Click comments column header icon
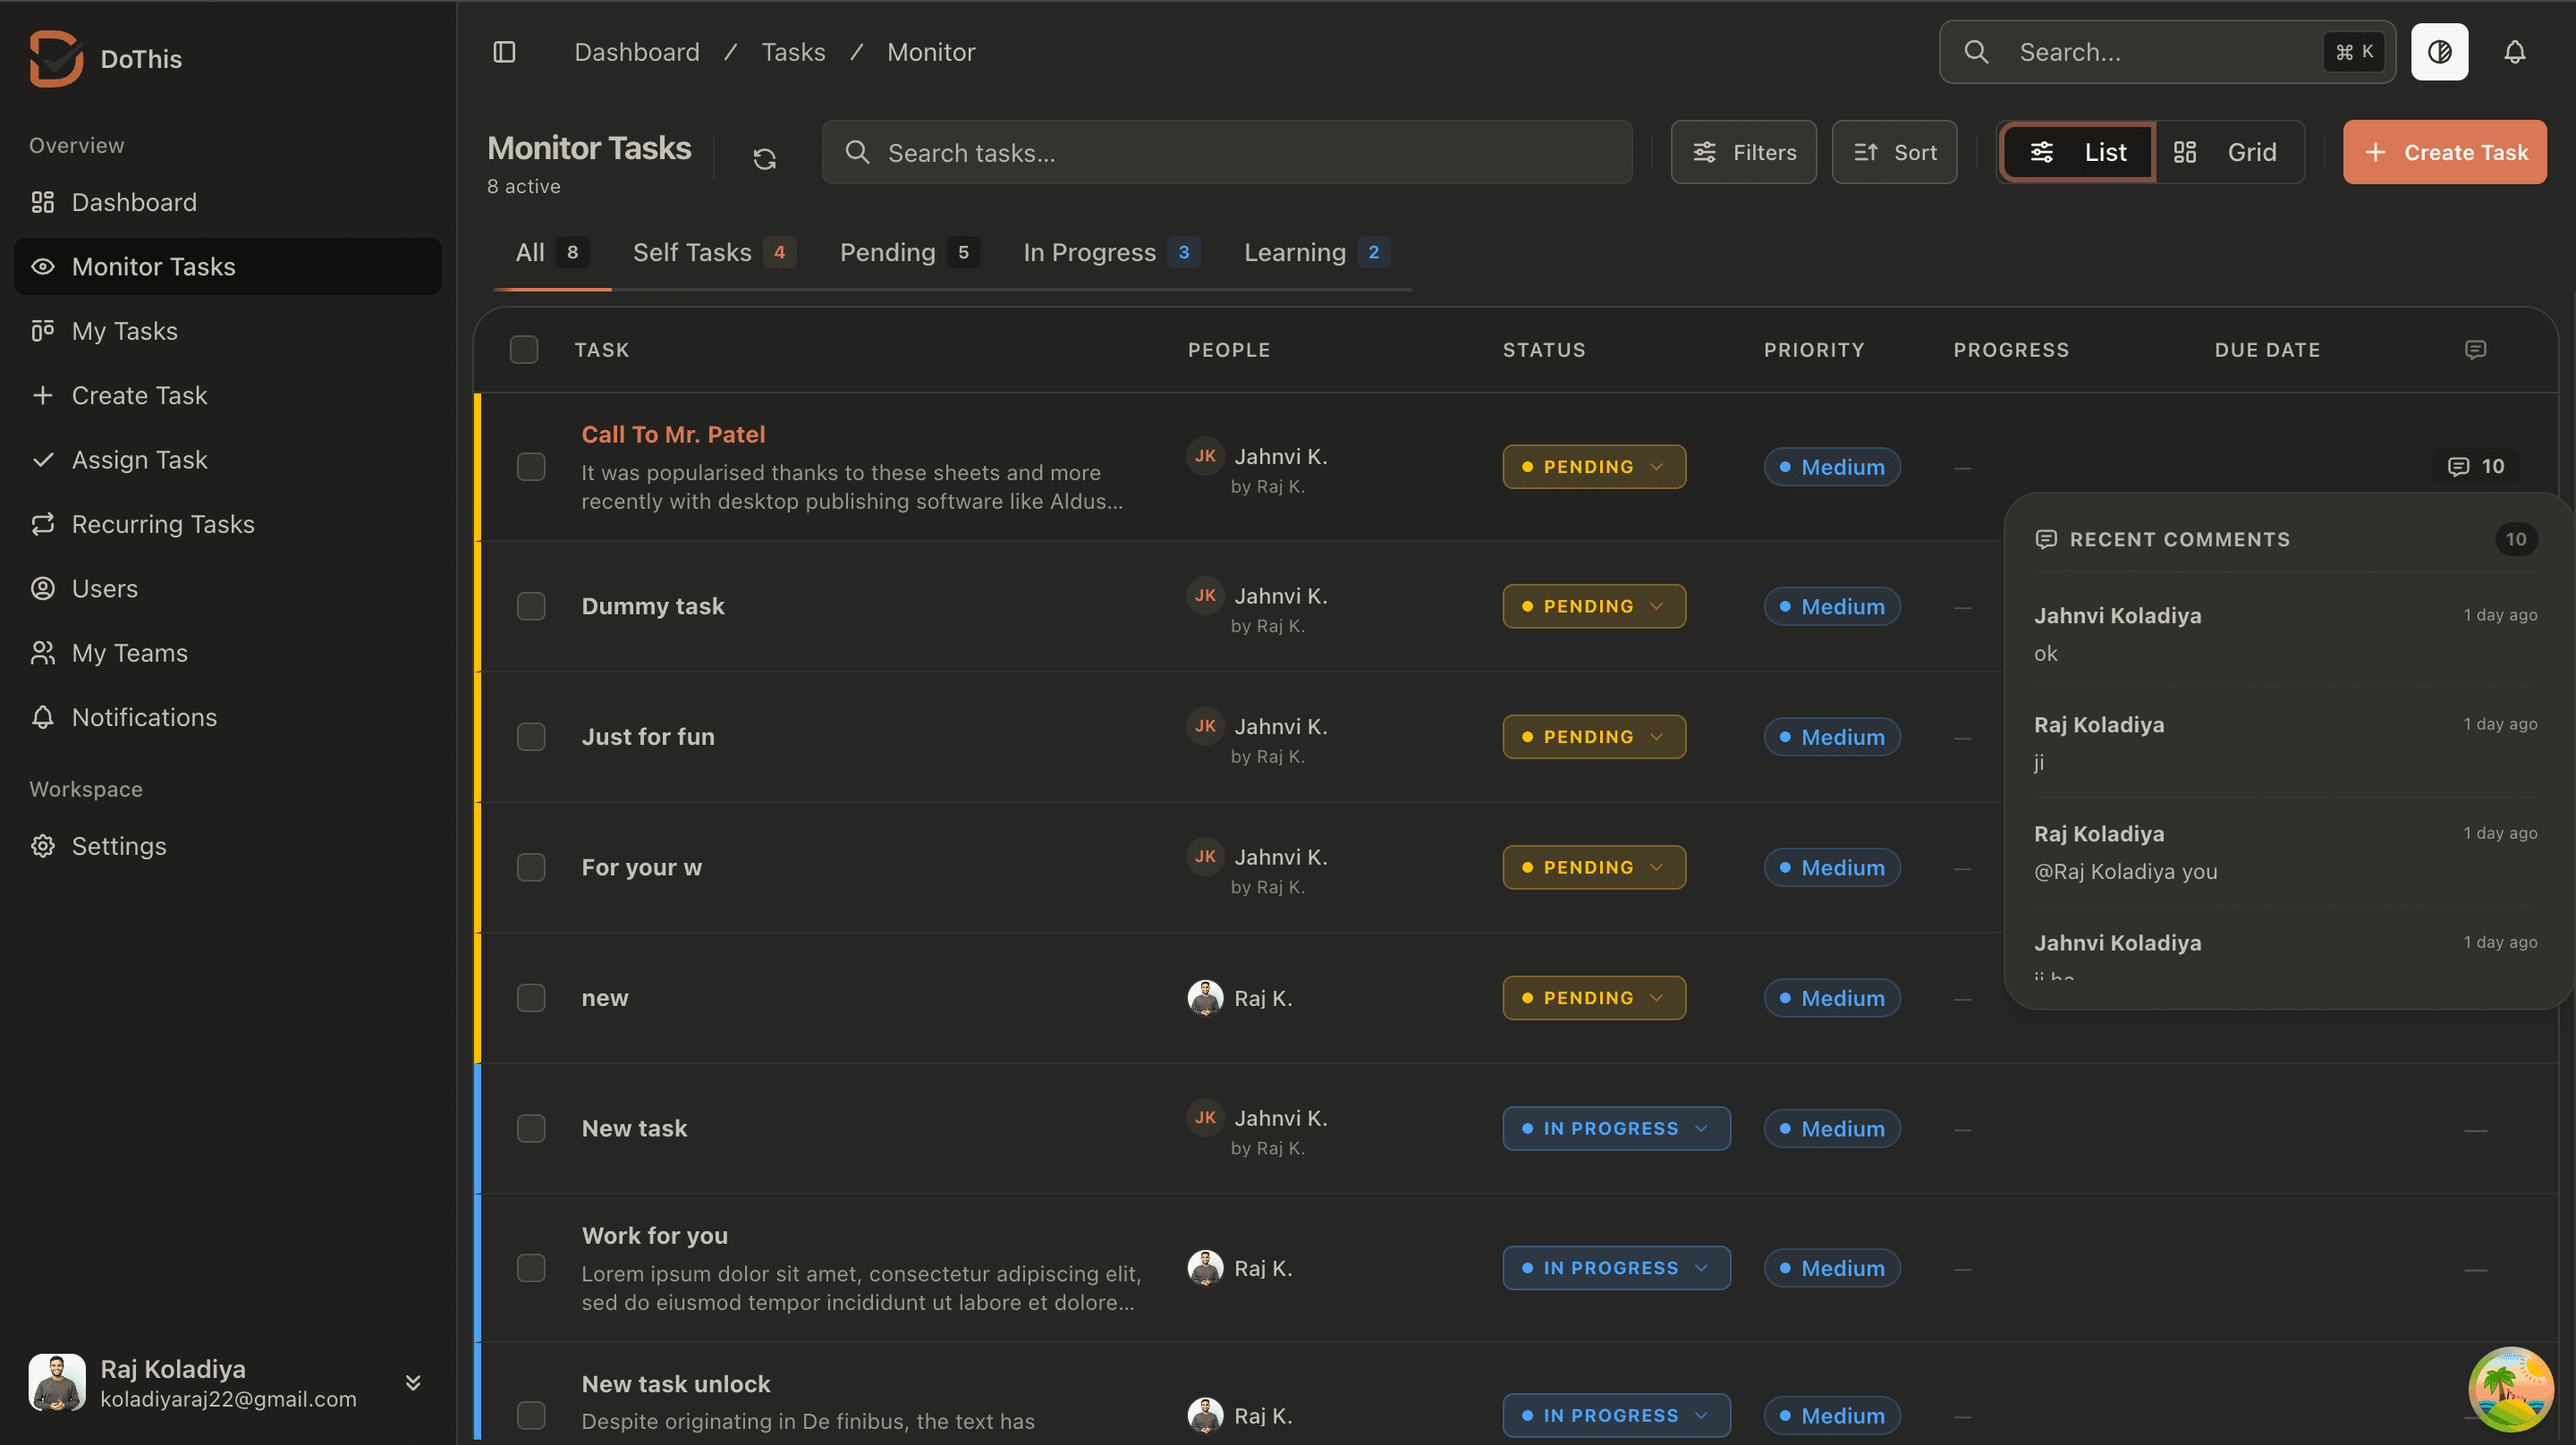 pos(2475,349)
